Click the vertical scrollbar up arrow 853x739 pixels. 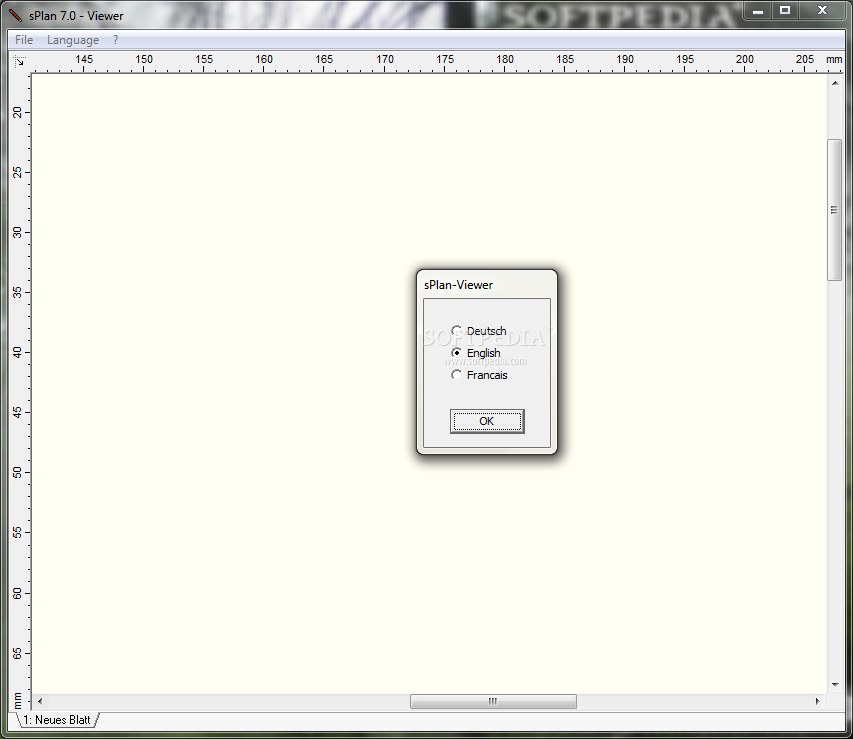[x=835, y=83]
